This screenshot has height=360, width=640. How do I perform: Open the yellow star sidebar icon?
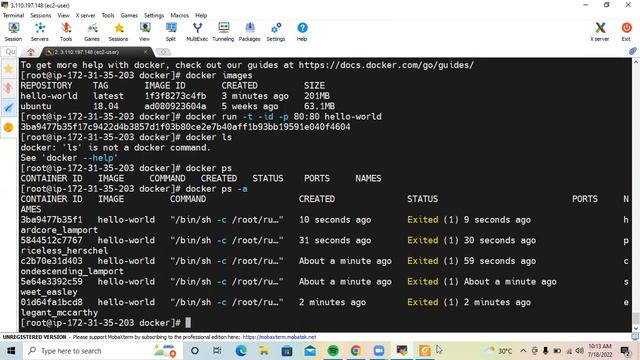(x=9, y=69)
